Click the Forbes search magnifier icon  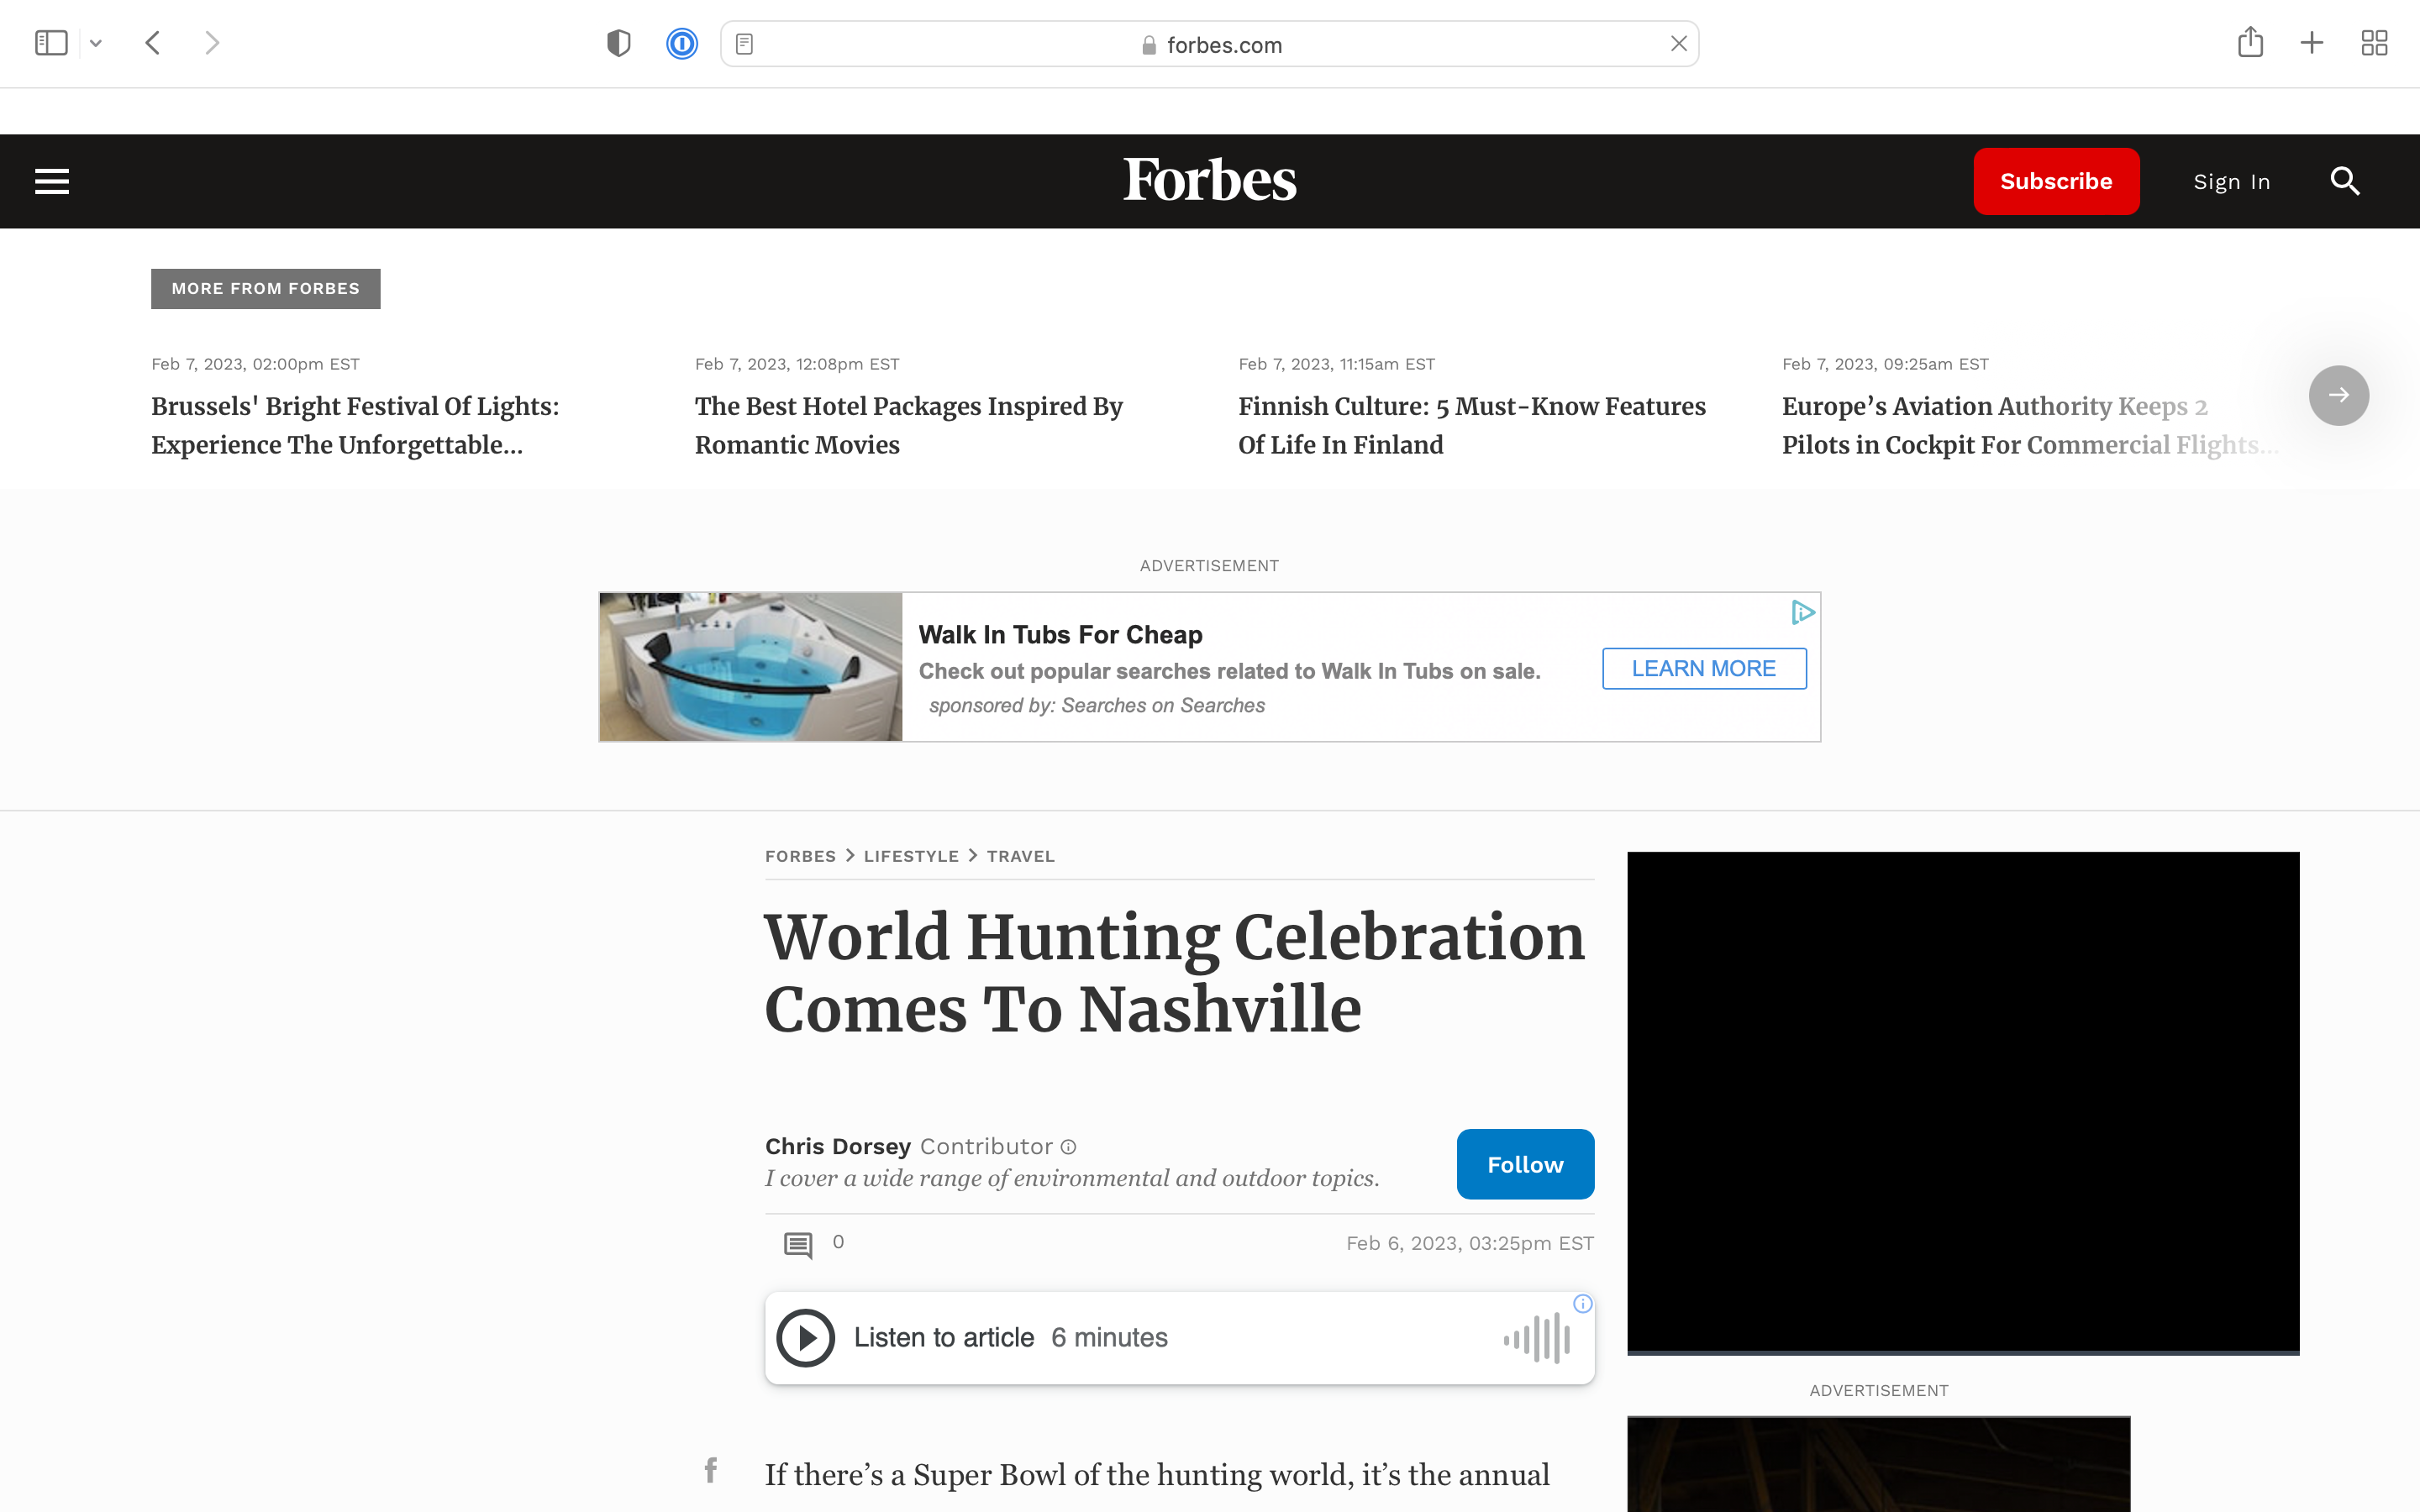(2345, 181)
